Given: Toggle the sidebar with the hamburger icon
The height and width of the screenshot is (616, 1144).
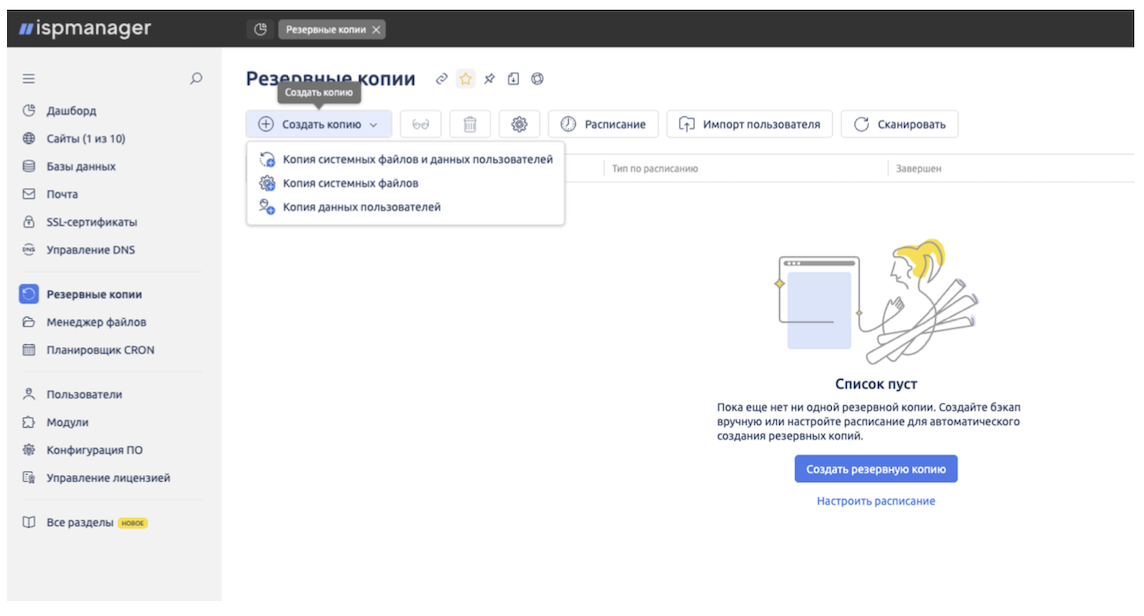Looking at the screenshot, I should (29, 78).
